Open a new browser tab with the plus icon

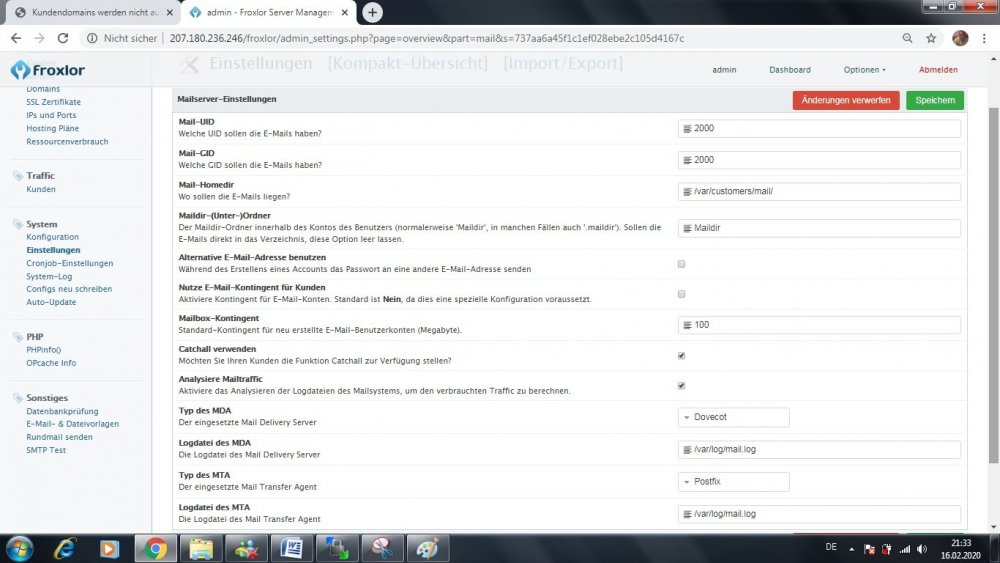click(x=372, y=12)
